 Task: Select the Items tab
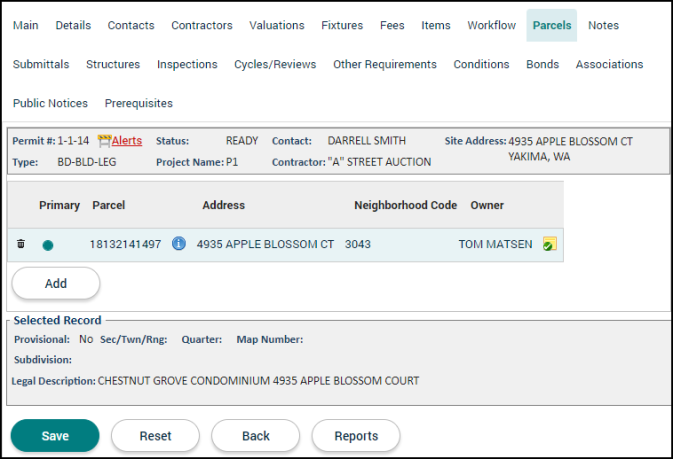tap(436, 25)
